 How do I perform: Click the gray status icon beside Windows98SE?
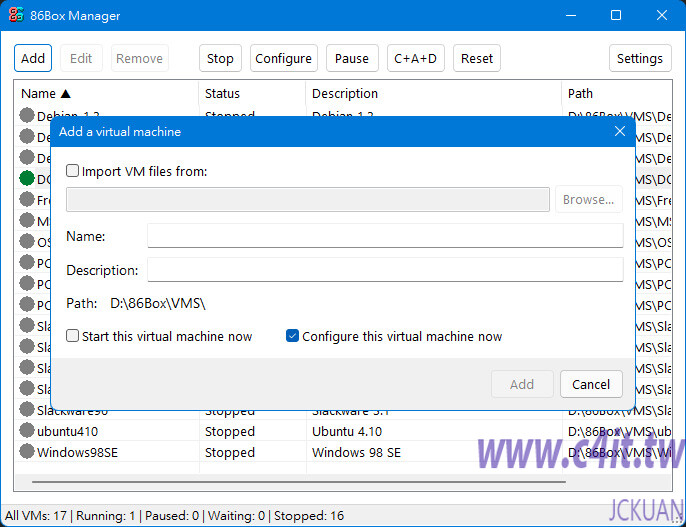click(x=27, y=451)
